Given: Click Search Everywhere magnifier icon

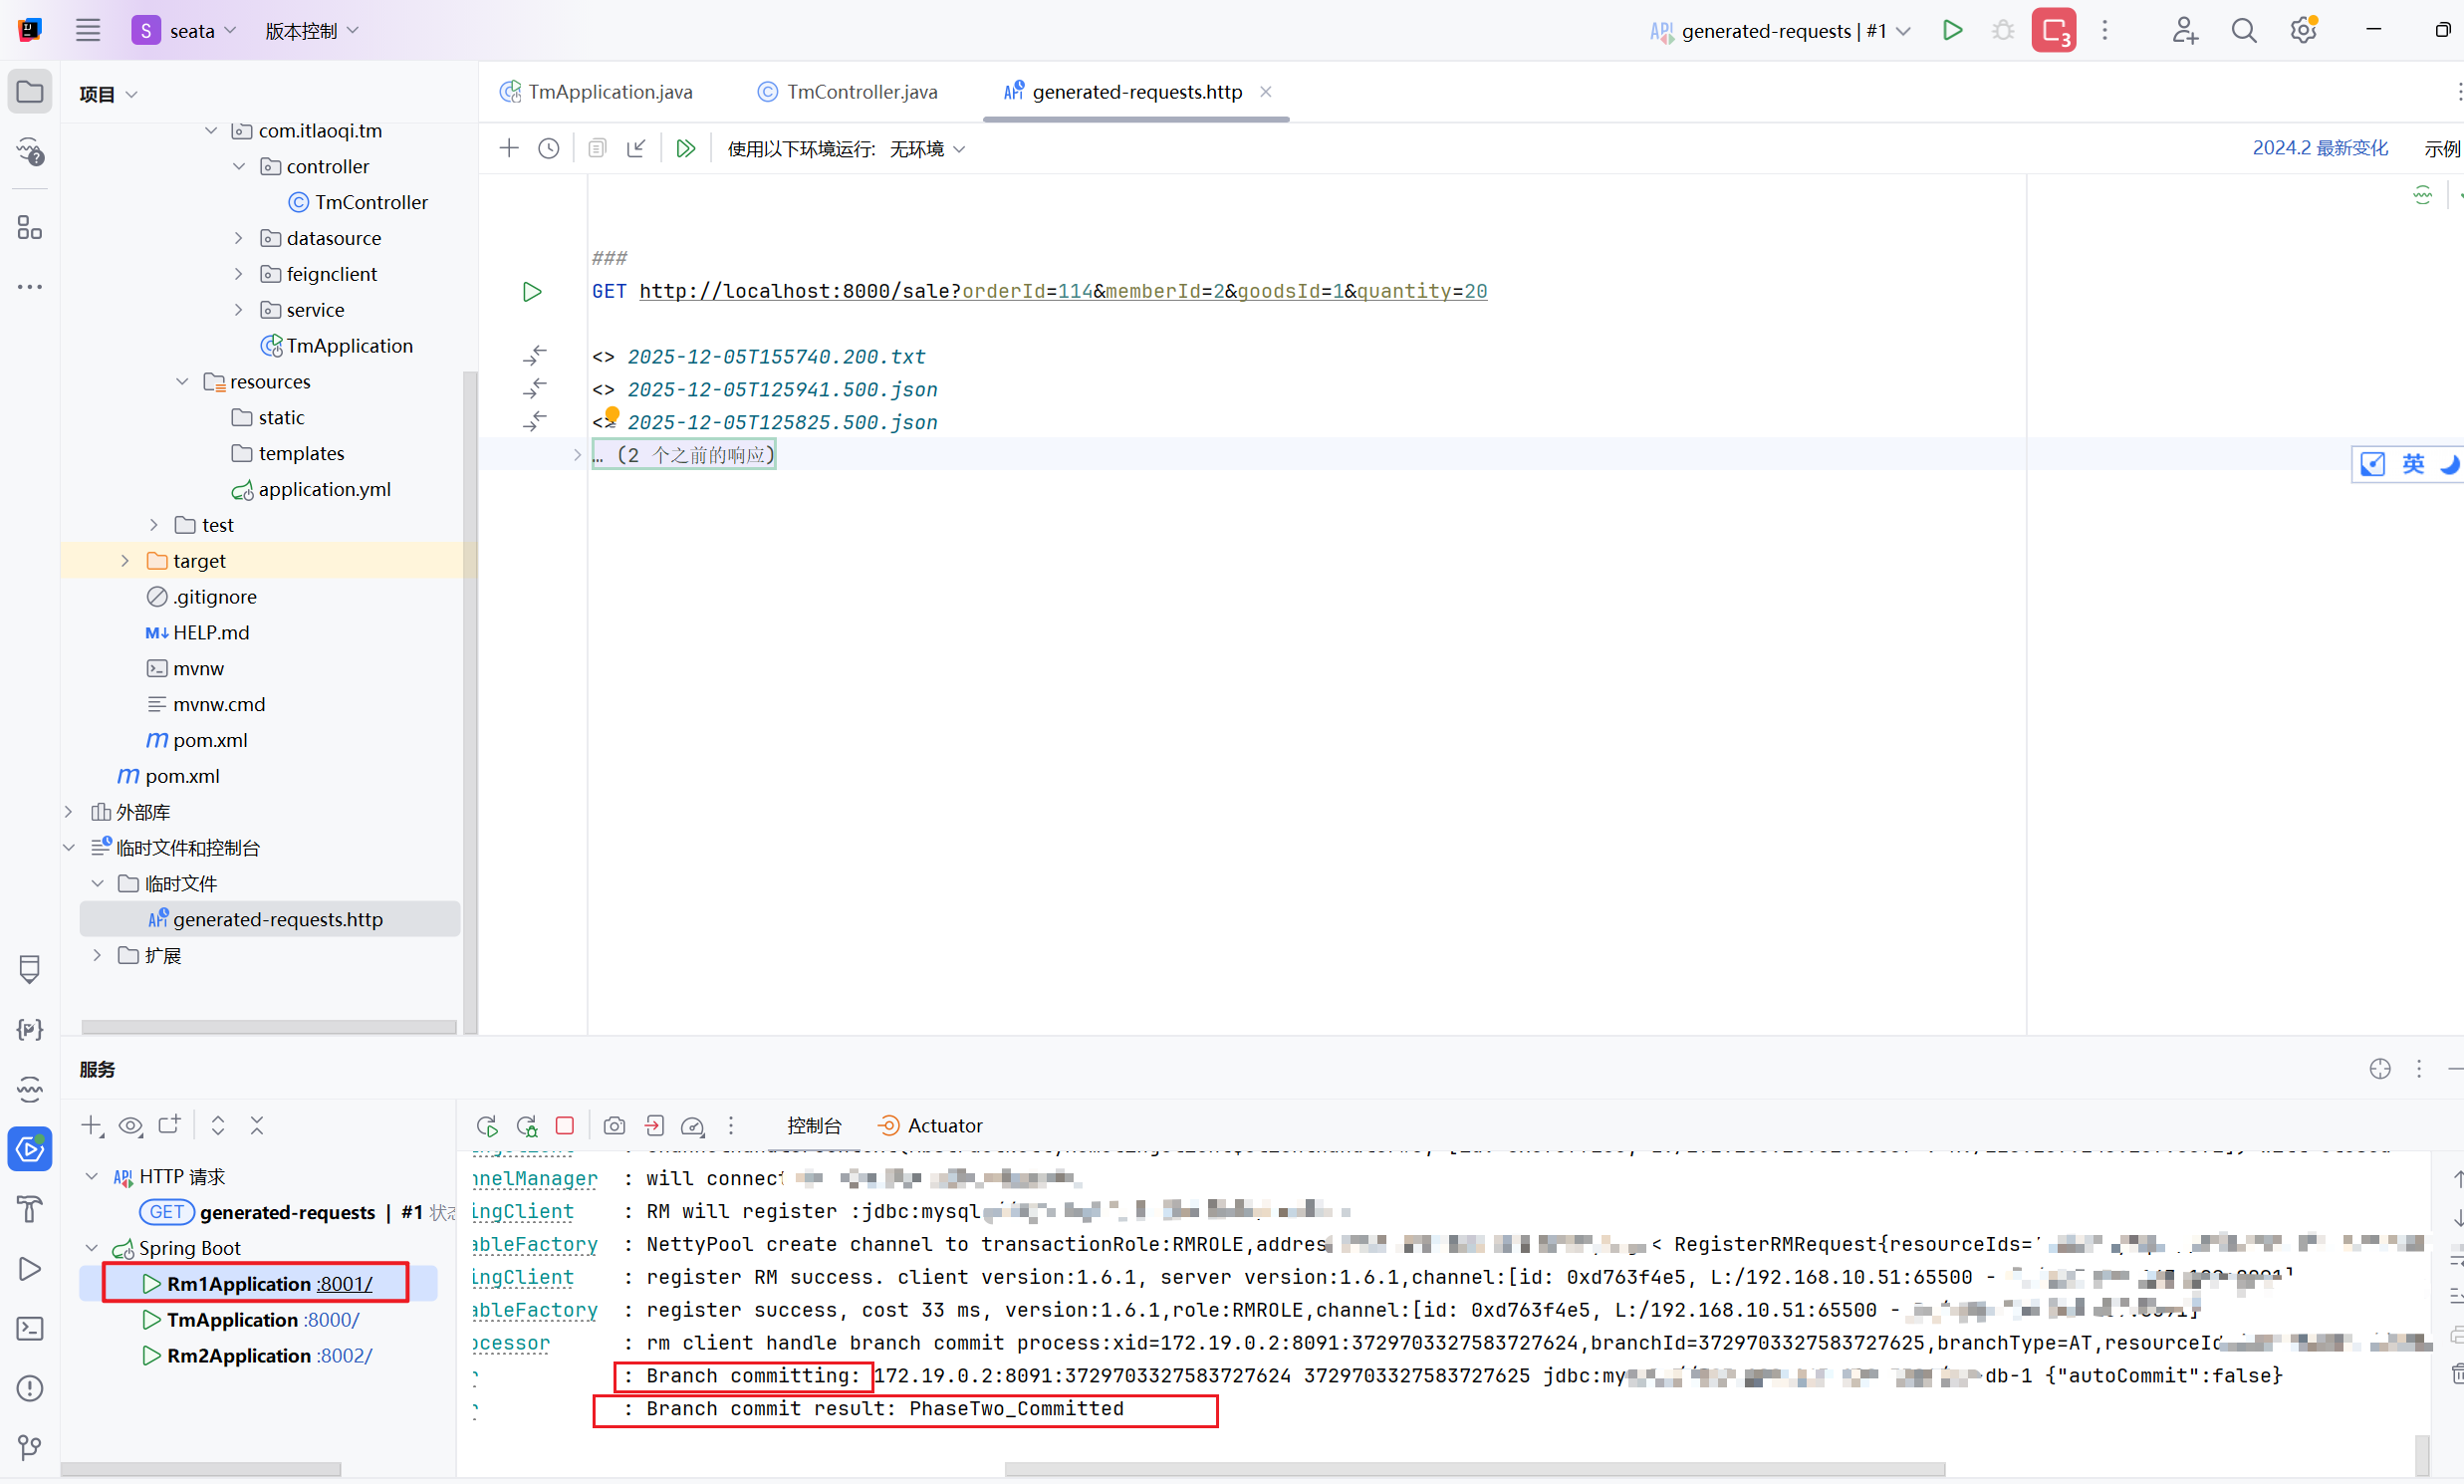Looking at the screenshot, I should pyautogui.click(x=2243, y=31).
